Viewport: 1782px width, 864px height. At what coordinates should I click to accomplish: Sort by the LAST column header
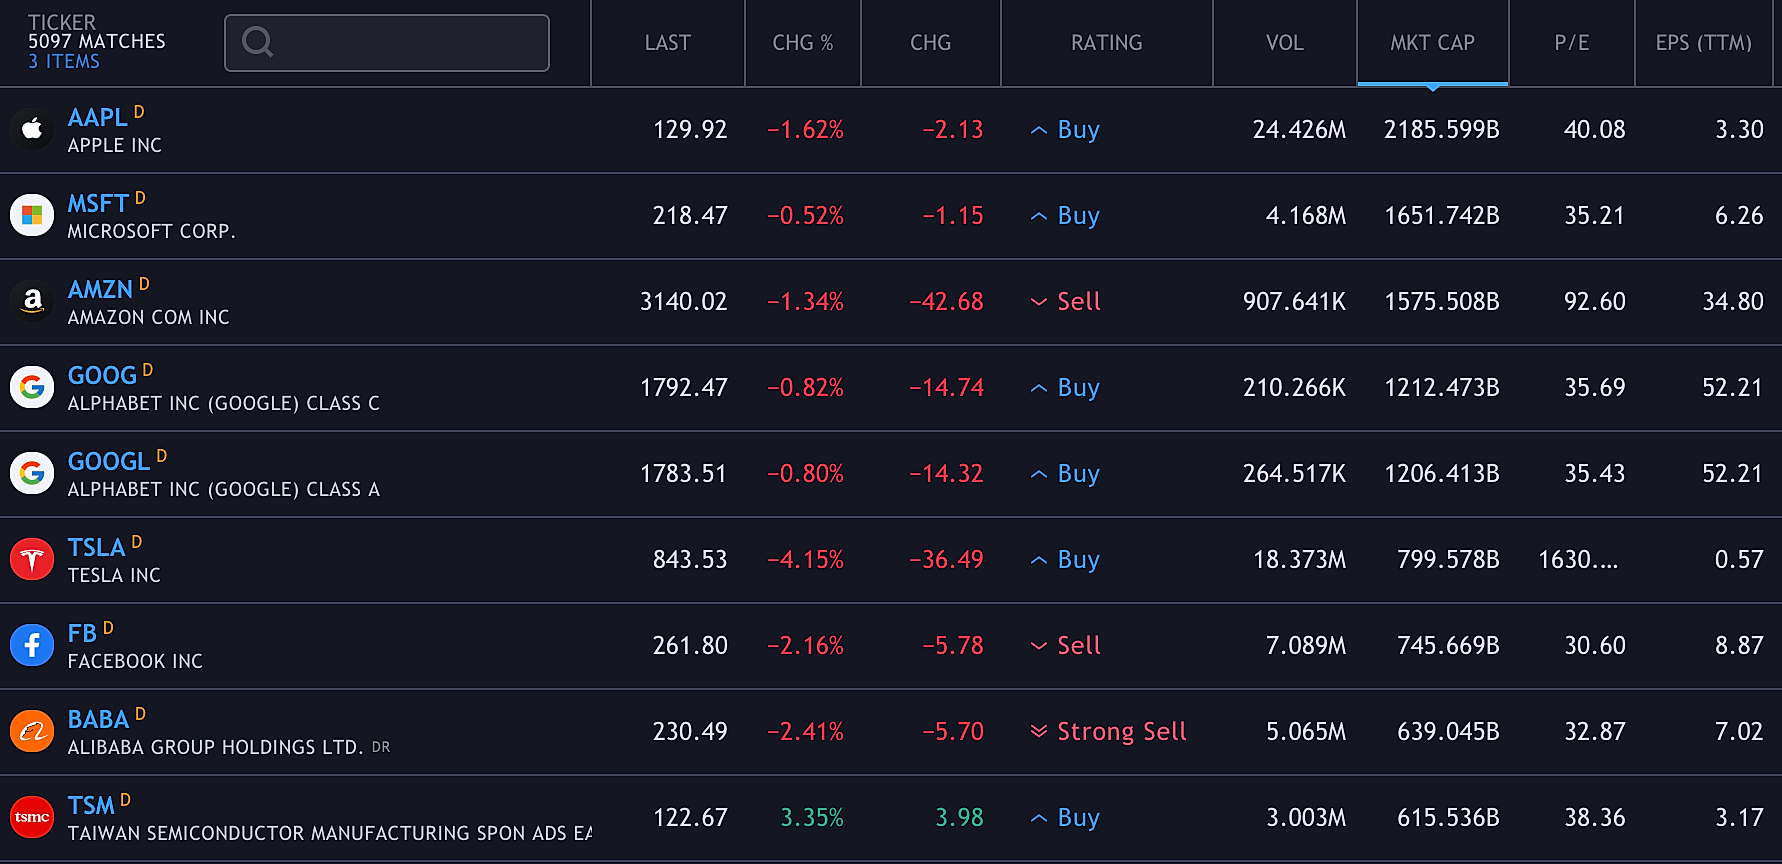click(x=668, y=43)
